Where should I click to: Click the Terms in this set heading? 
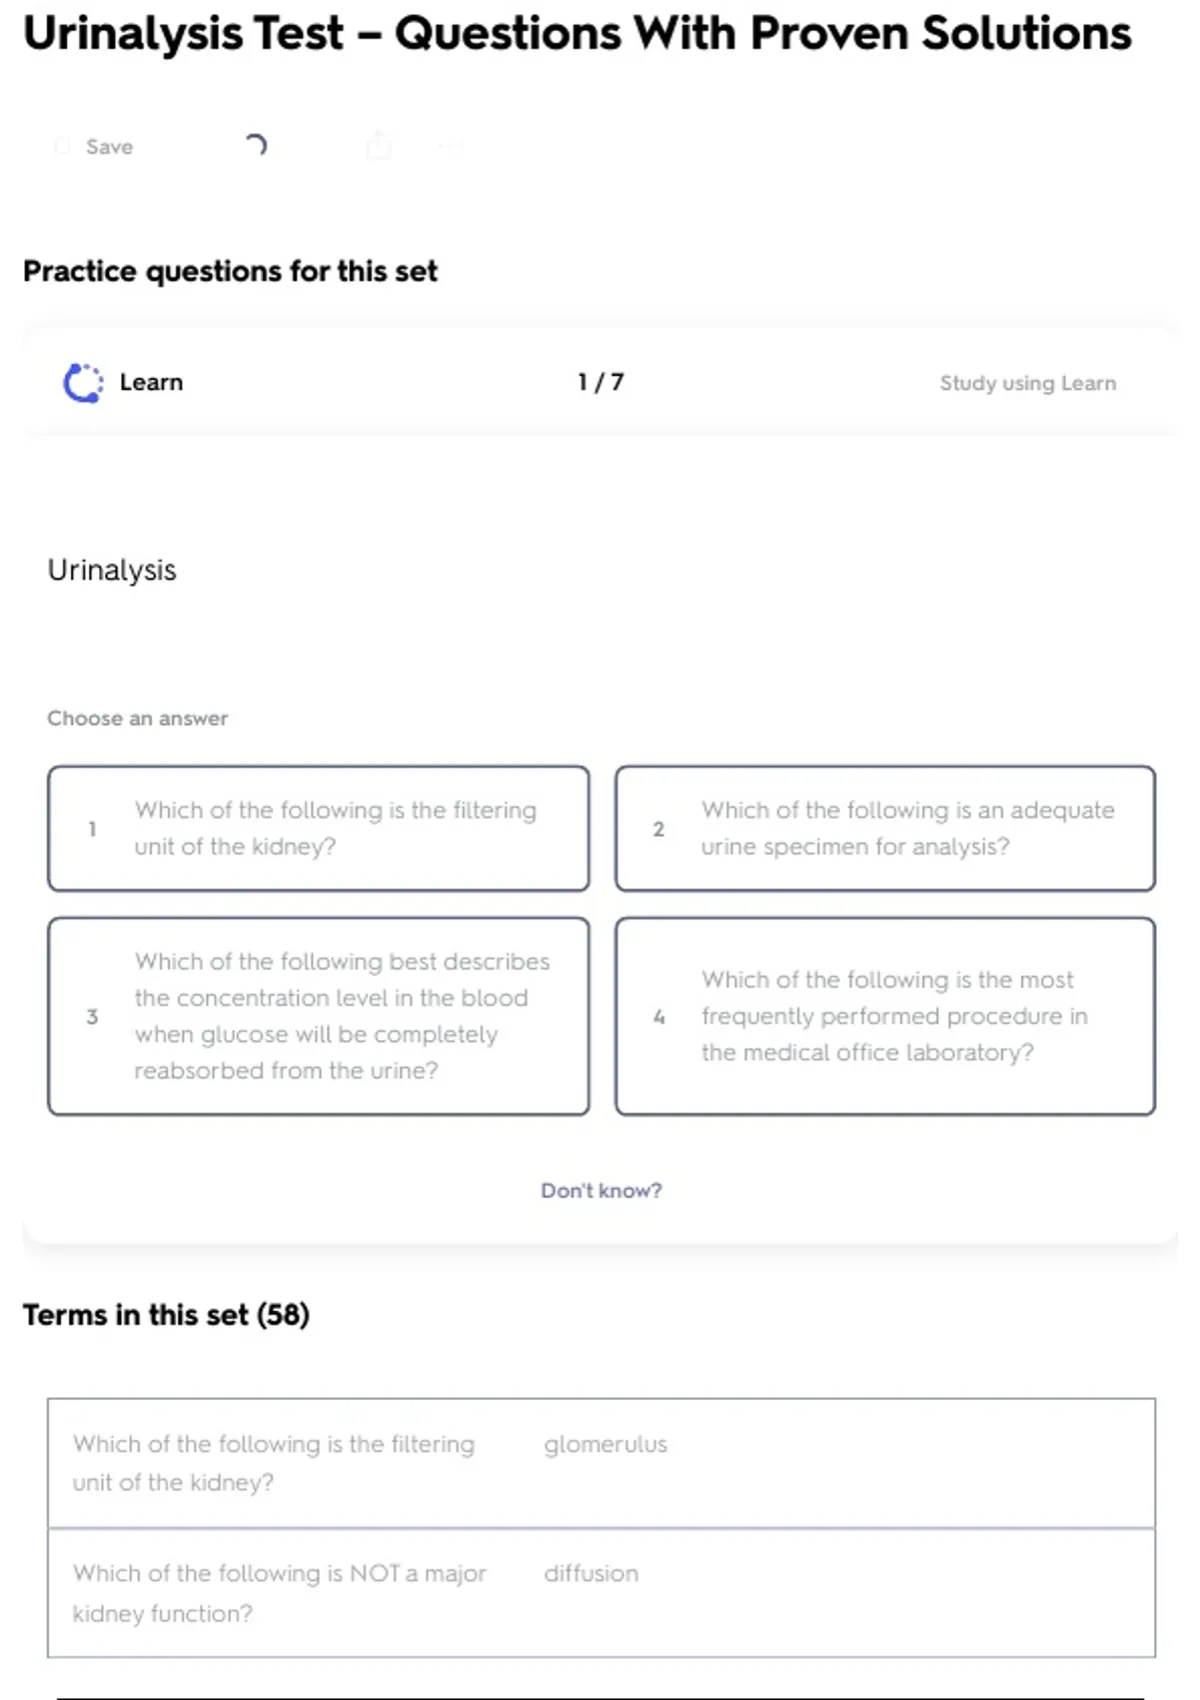[166, 1314]
